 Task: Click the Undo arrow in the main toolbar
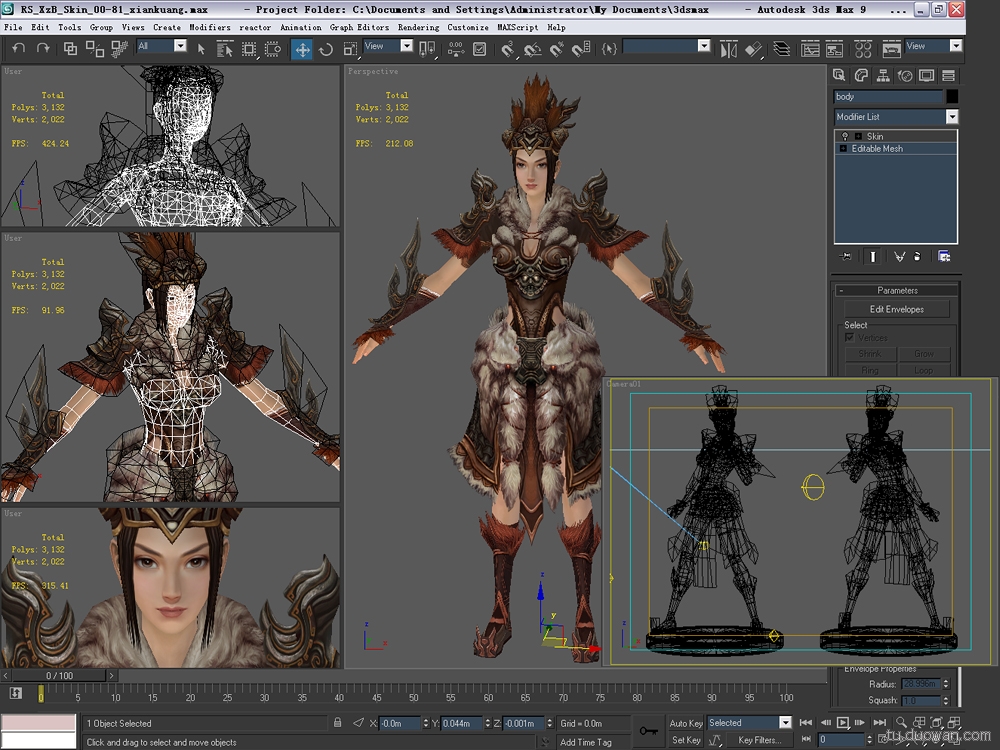tap(19, 48)
